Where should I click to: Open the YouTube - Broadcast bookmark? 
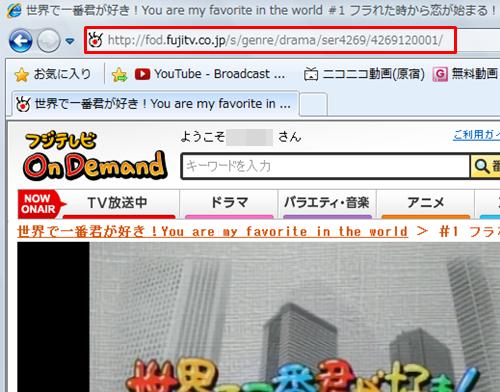click(x=210, y=74)
